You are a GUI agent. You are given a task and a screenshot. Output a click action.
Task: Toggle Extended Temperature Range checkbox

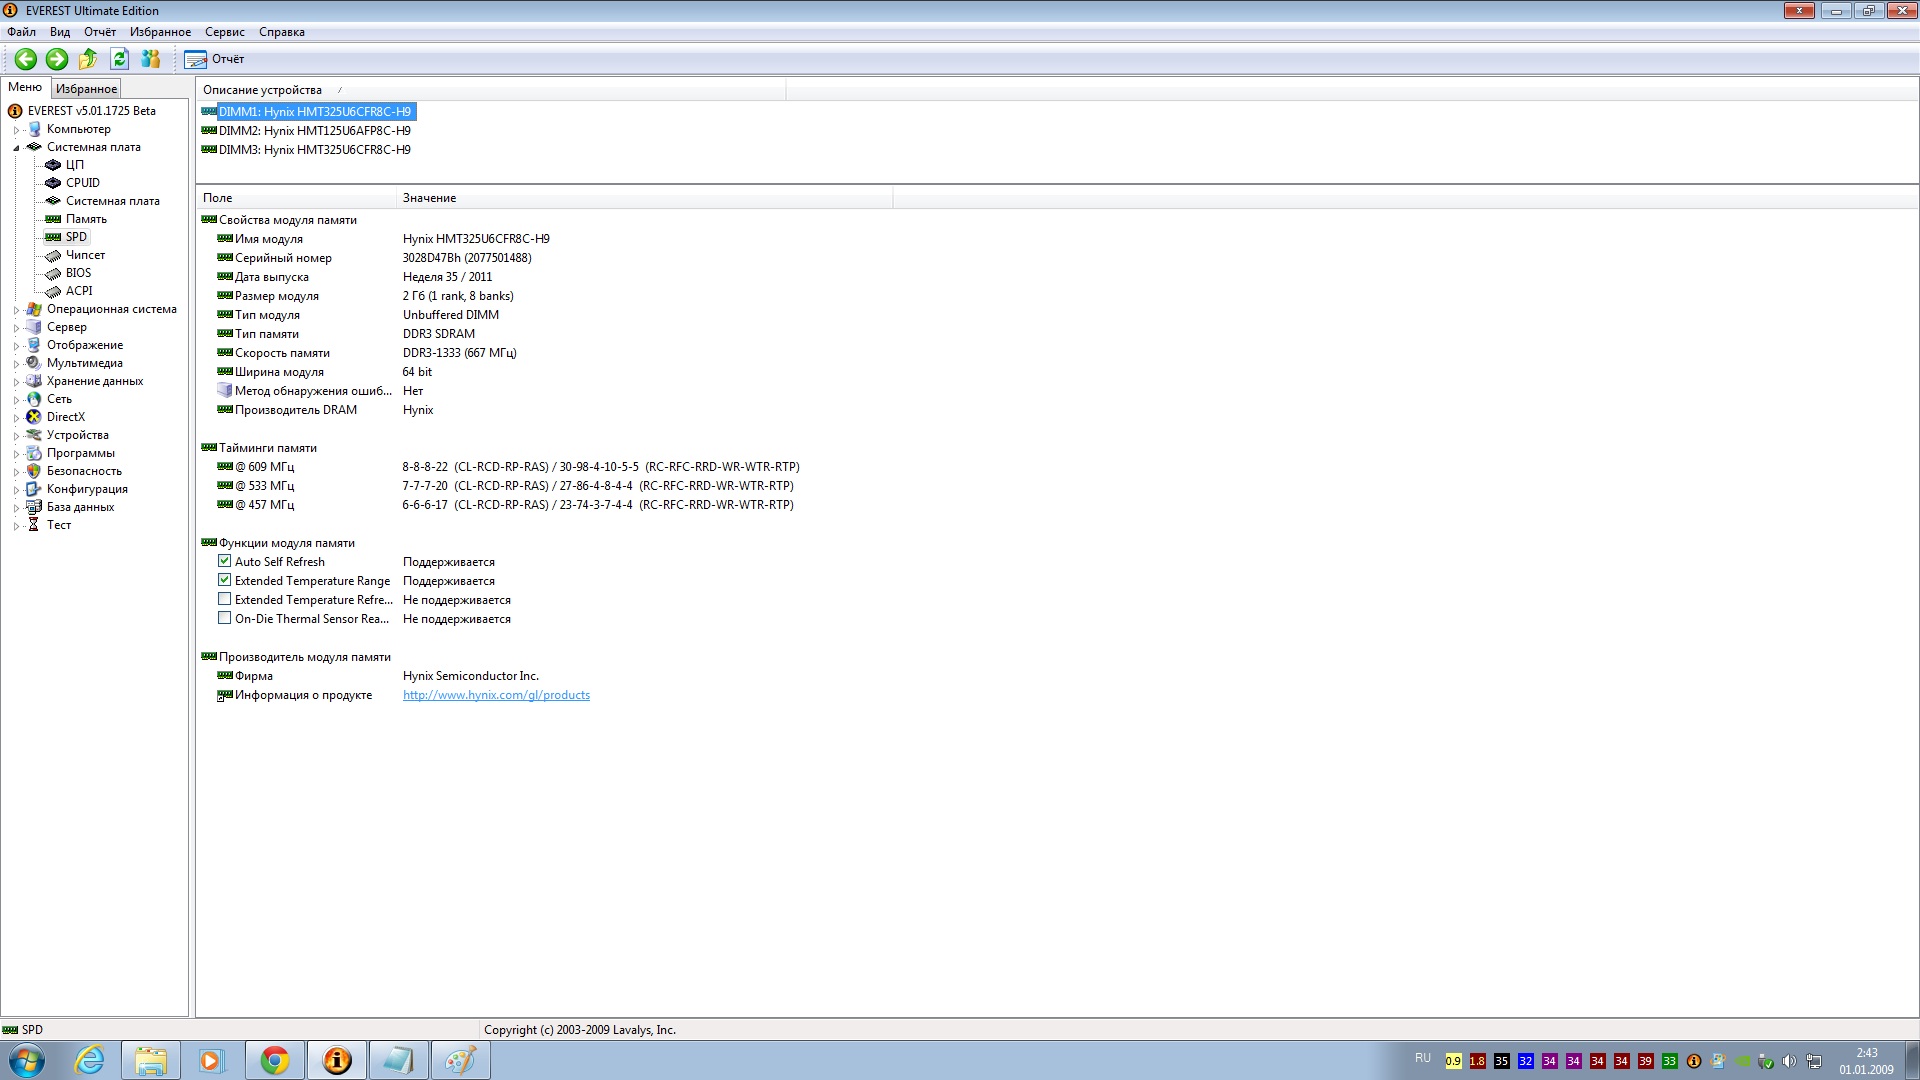(225, 581)
